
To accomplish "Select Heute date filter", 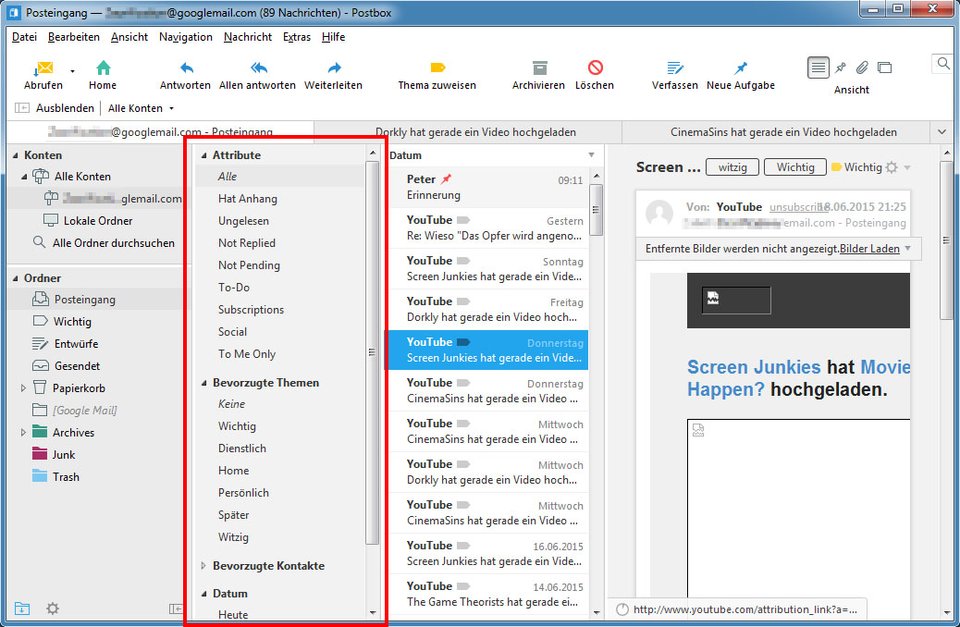I will [233, 614].
